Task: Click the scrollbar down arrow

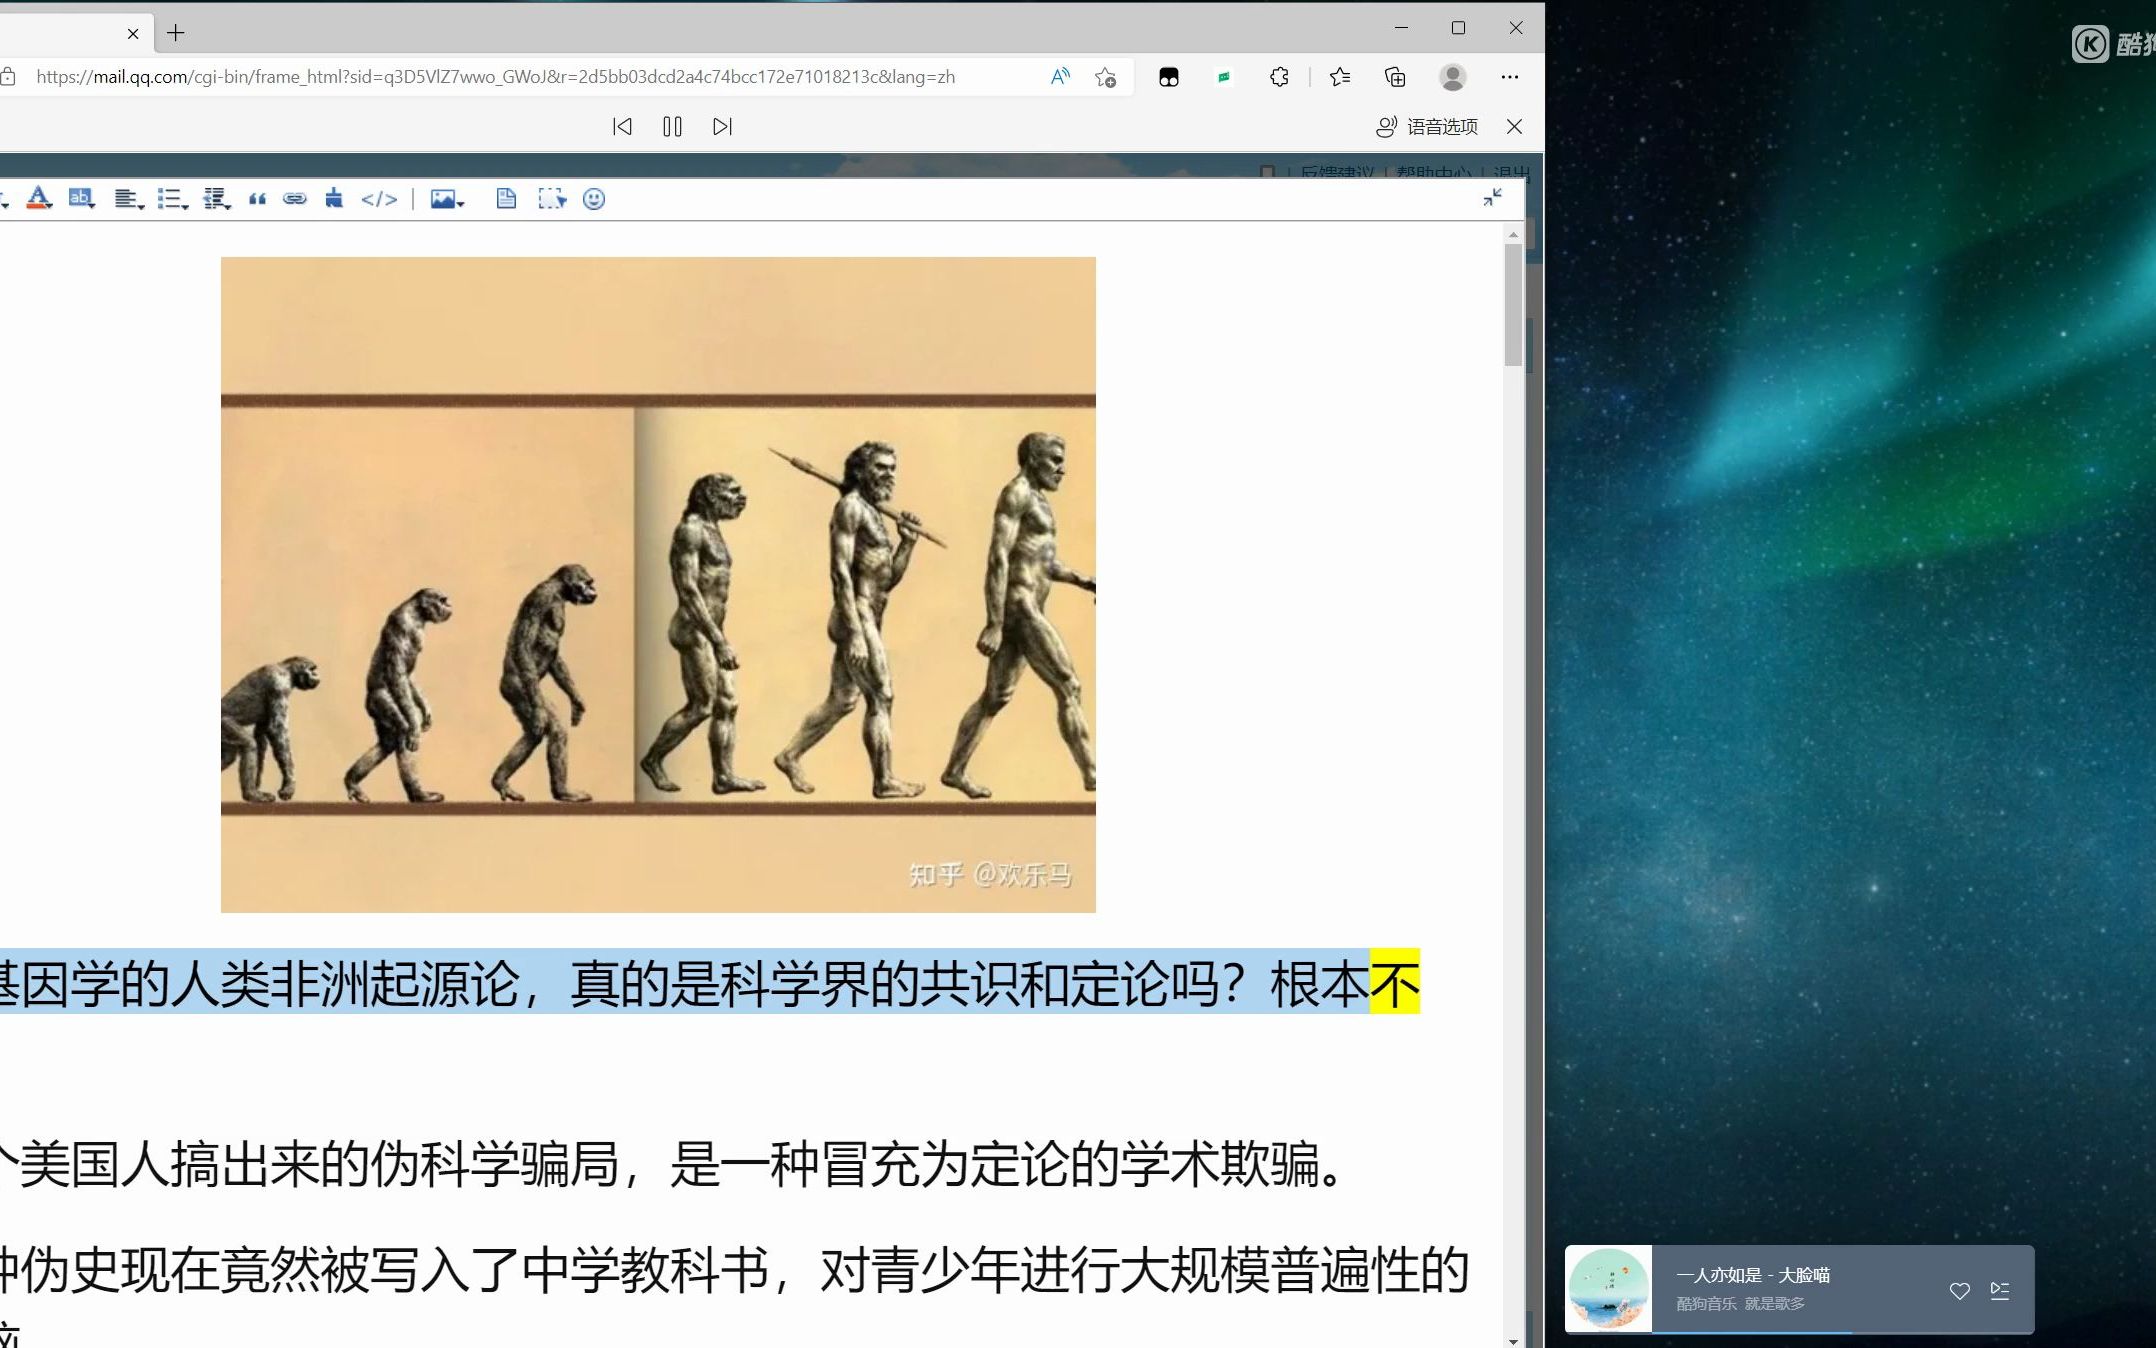Action: [x=1513, y=1341]
